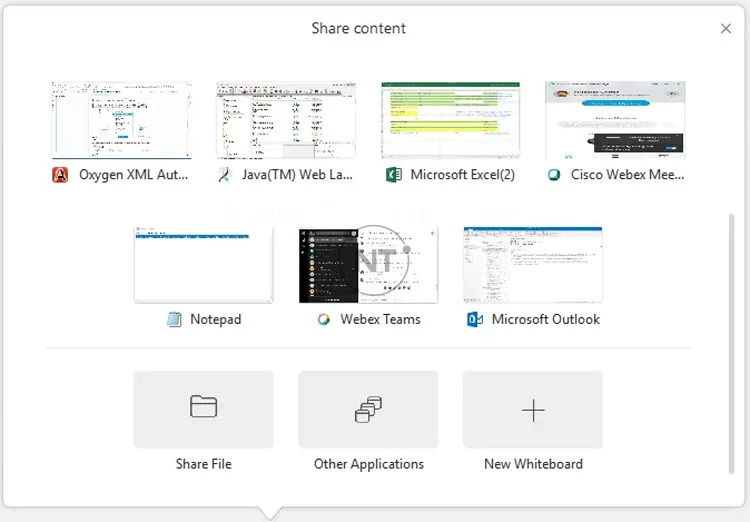The height and width of the screenshot is (522, 750).
Task: Click the 'Webex Teams' label text
Action: pos(380,319)
